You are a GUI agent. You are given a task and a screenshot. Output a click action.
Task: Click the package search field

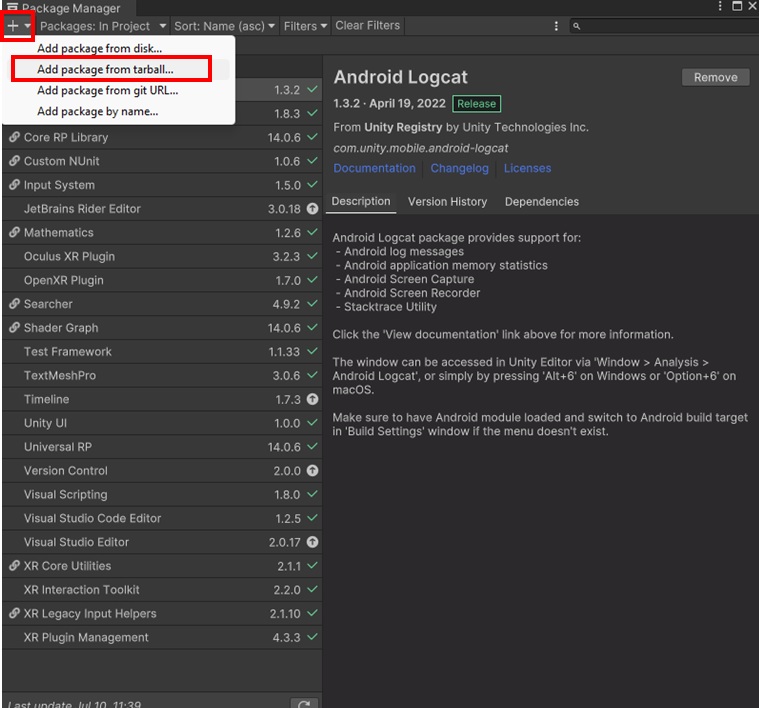665,26
